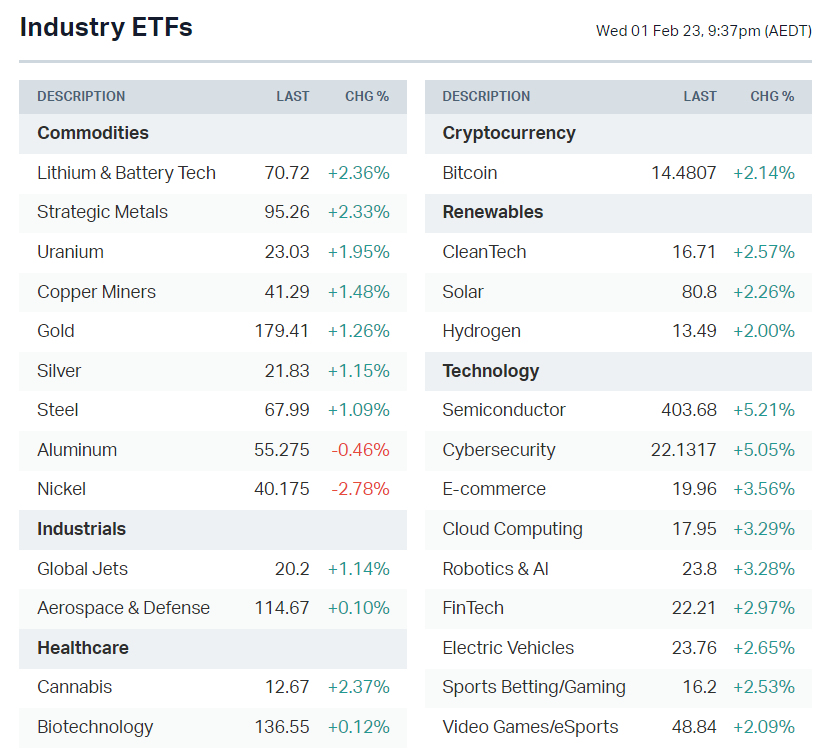Screen dimensions: 827x756
Task: Open the Lithium & Battery Tech ETF
Action: coord(126,173)
